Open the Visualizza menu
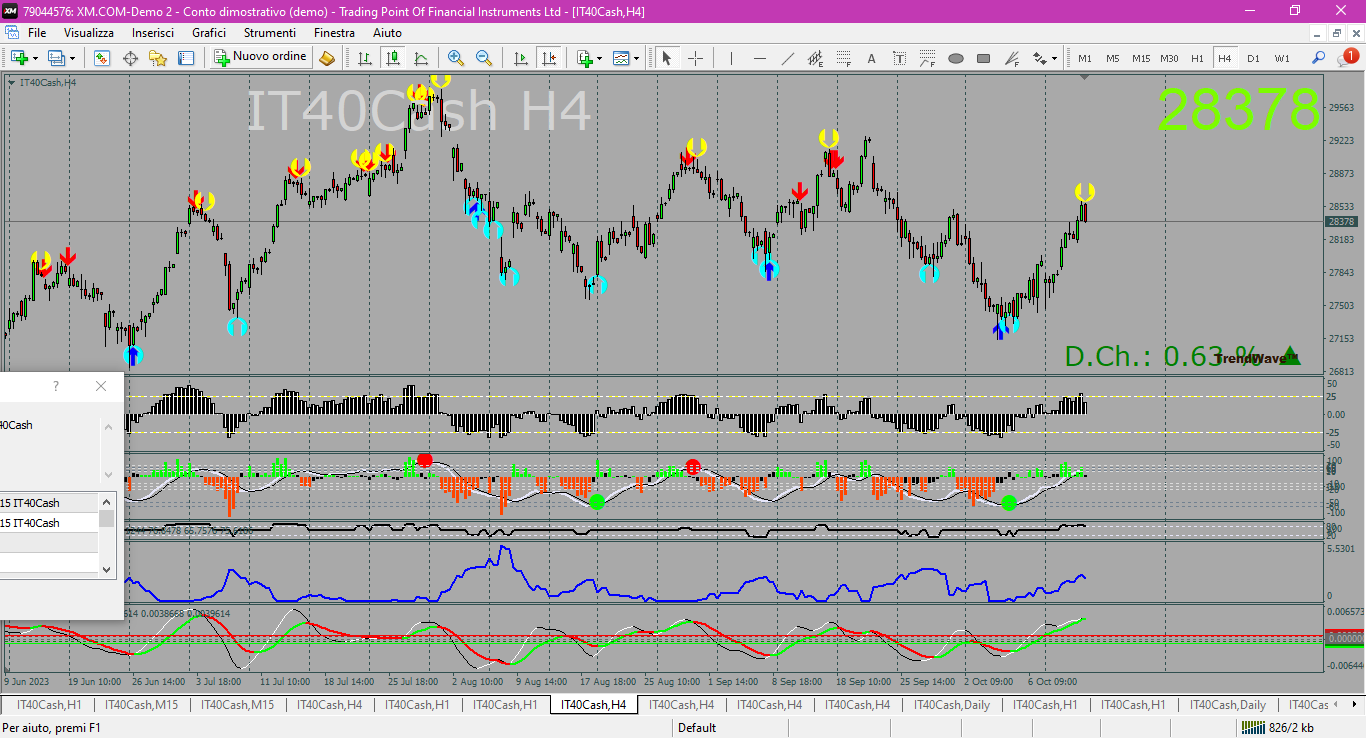The image size is (1366, 738). pos(89,33)
